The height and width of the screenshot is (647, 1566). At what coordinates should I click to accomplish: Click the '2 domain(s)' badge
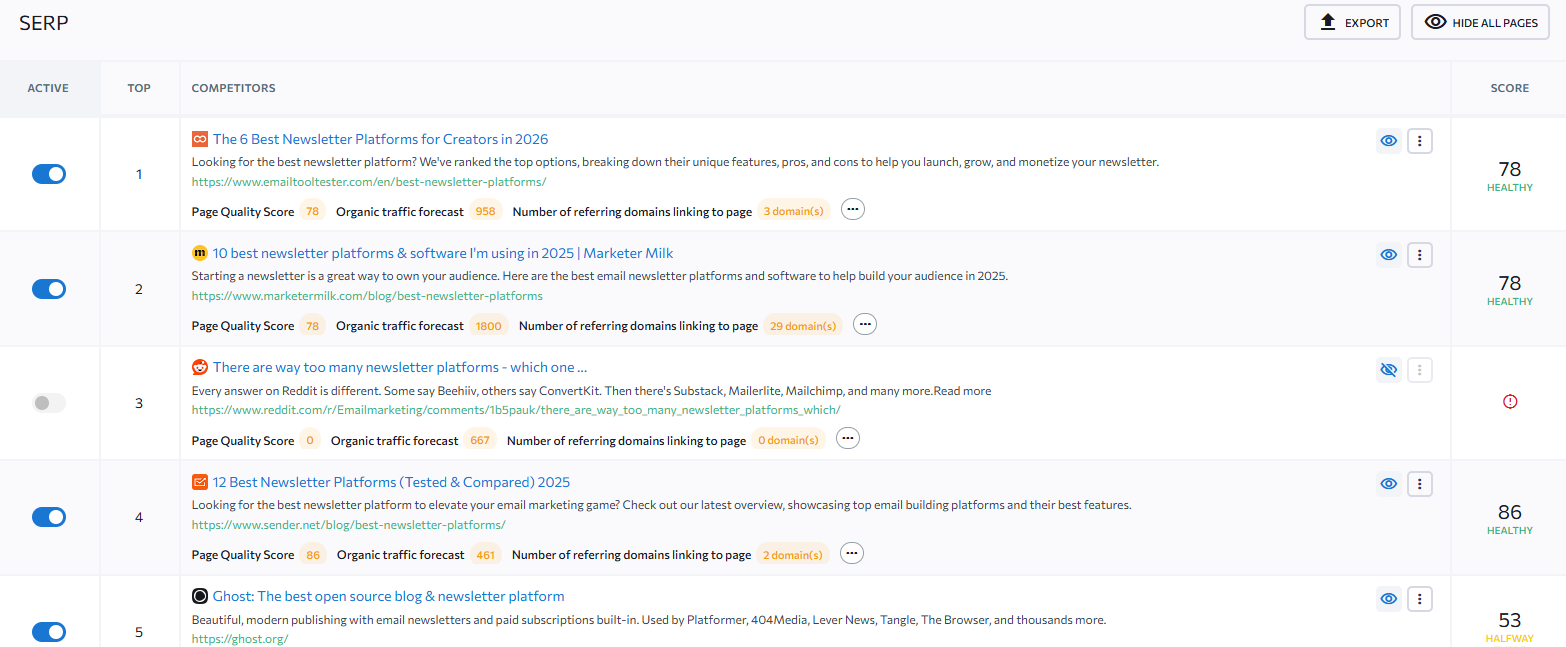point(793,554)
